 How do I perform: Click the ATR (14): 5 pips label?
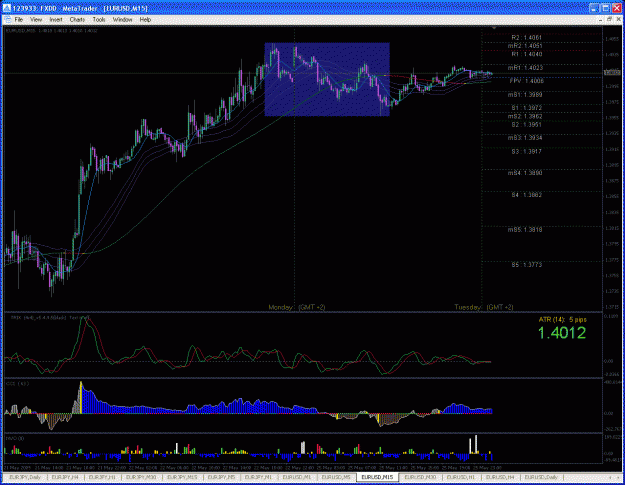click(562, 320)
